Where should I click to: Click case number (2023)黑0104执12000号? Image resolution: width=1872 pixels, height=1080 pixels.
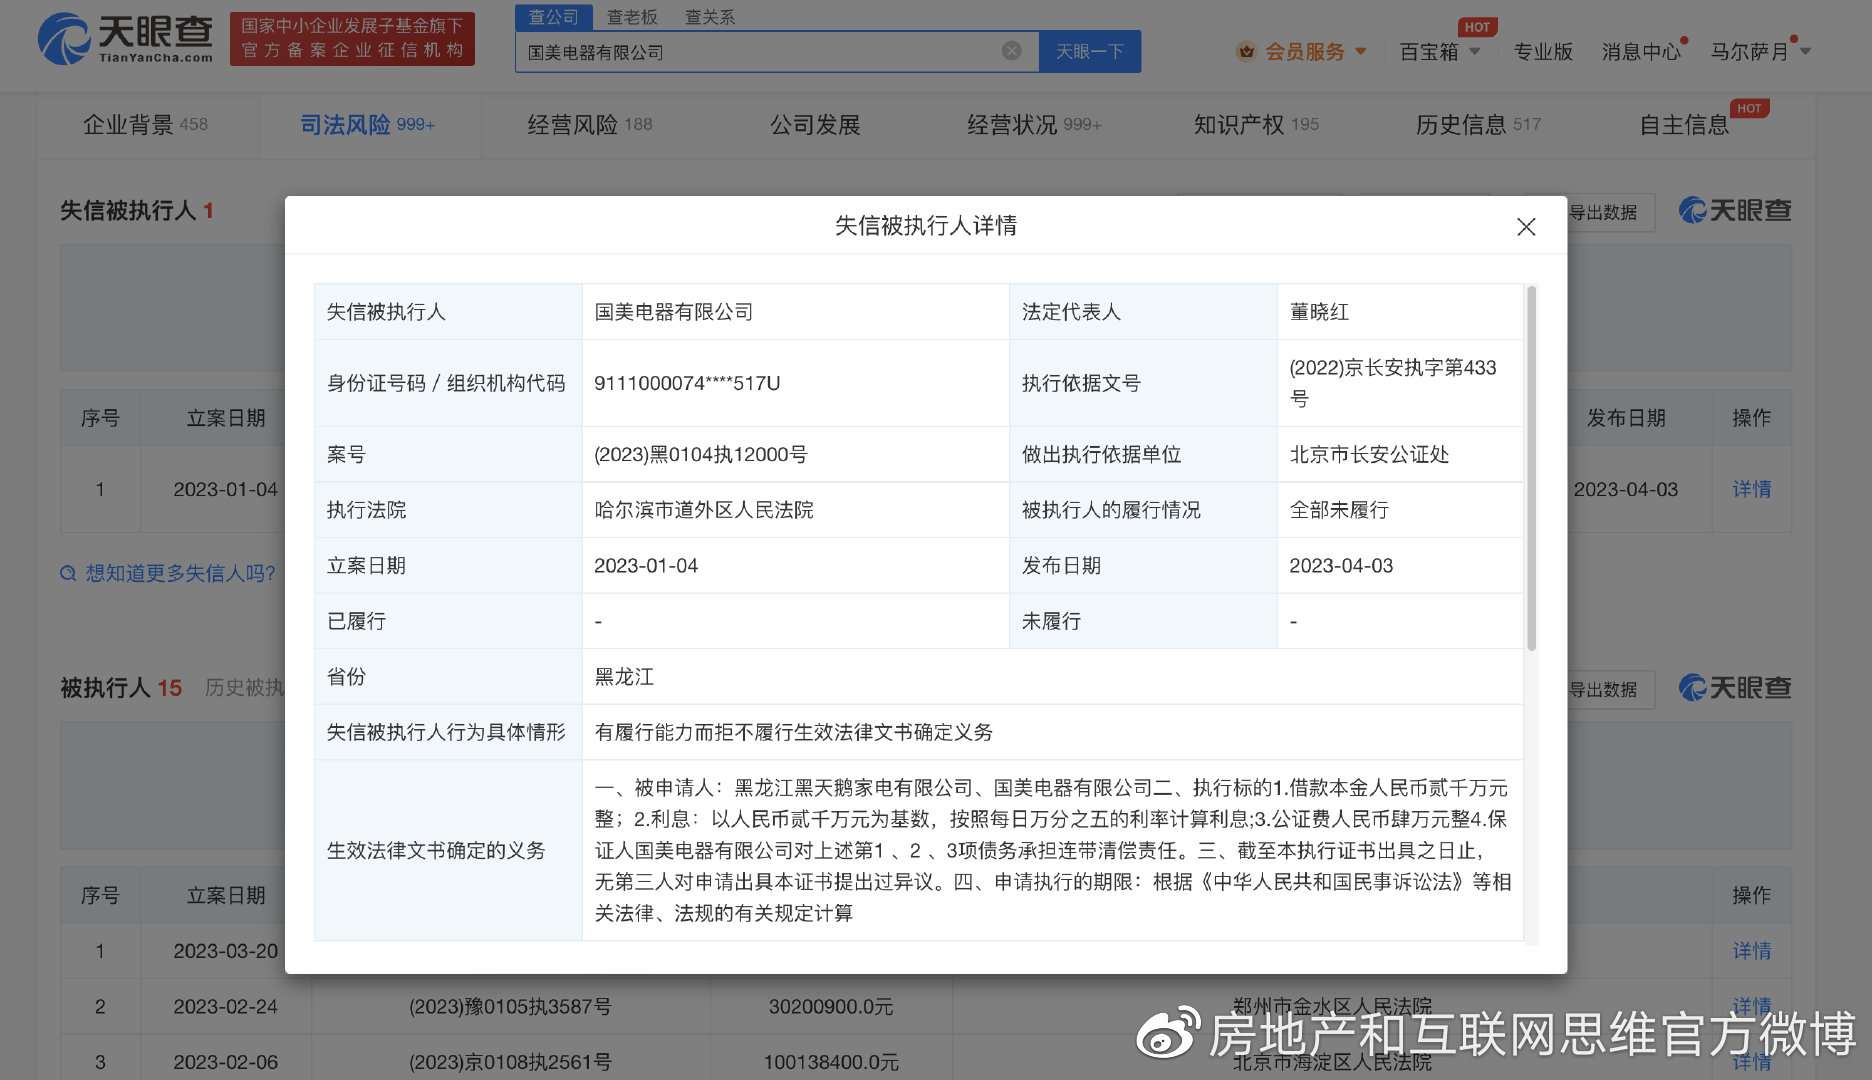point(701,455)
